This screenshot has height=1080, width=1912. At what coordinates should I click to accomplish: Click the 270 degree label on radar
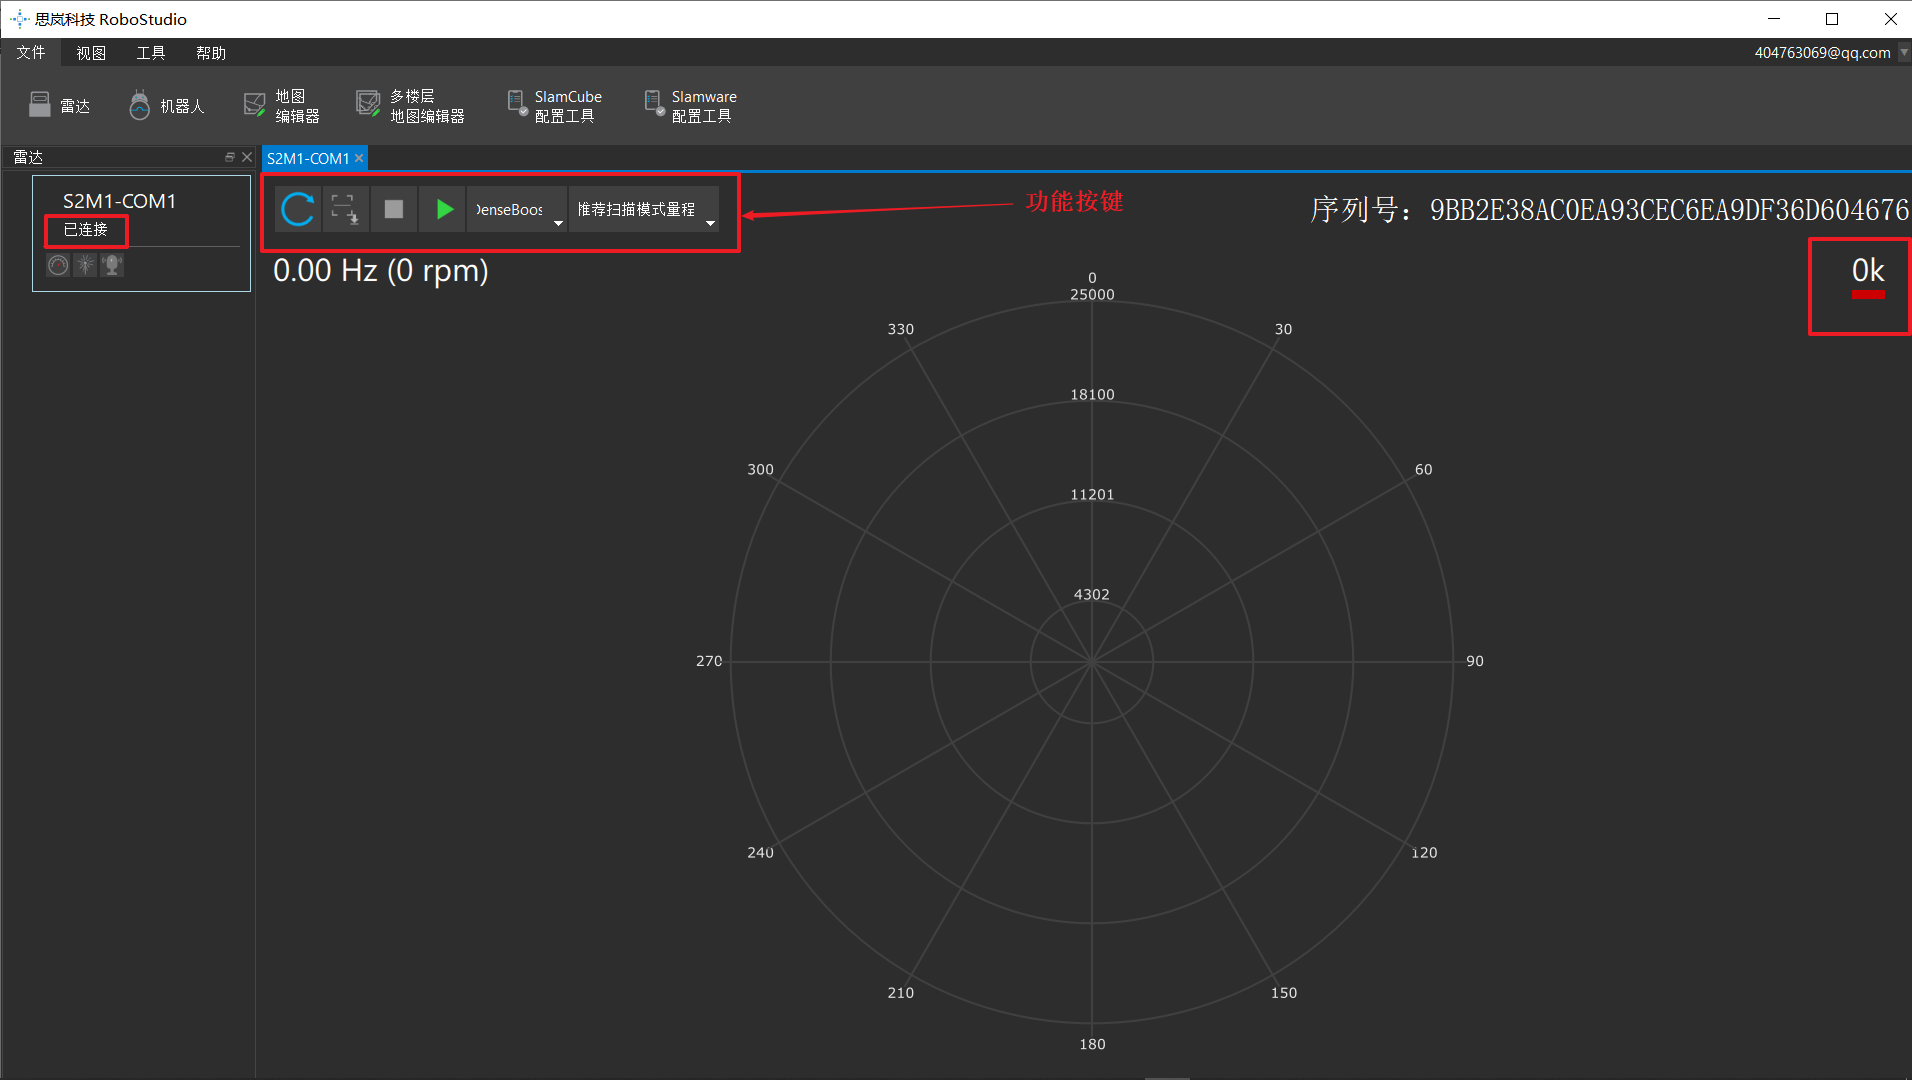point(709,661)
